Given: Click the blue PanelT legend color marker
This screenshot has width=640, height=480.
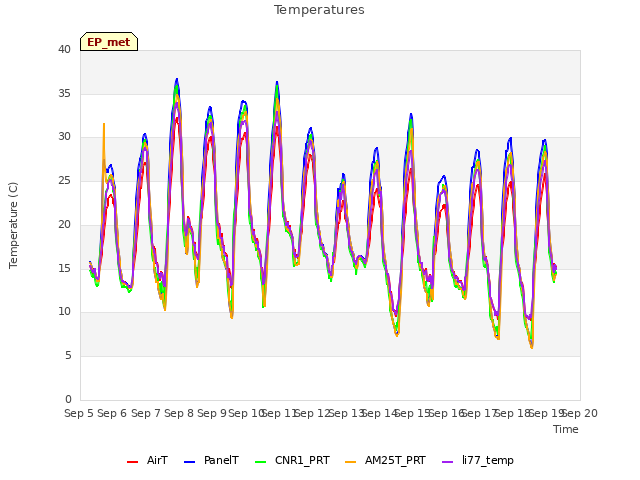Looking at the screenshot, I should pyautogui.click(x=190, y=462).
